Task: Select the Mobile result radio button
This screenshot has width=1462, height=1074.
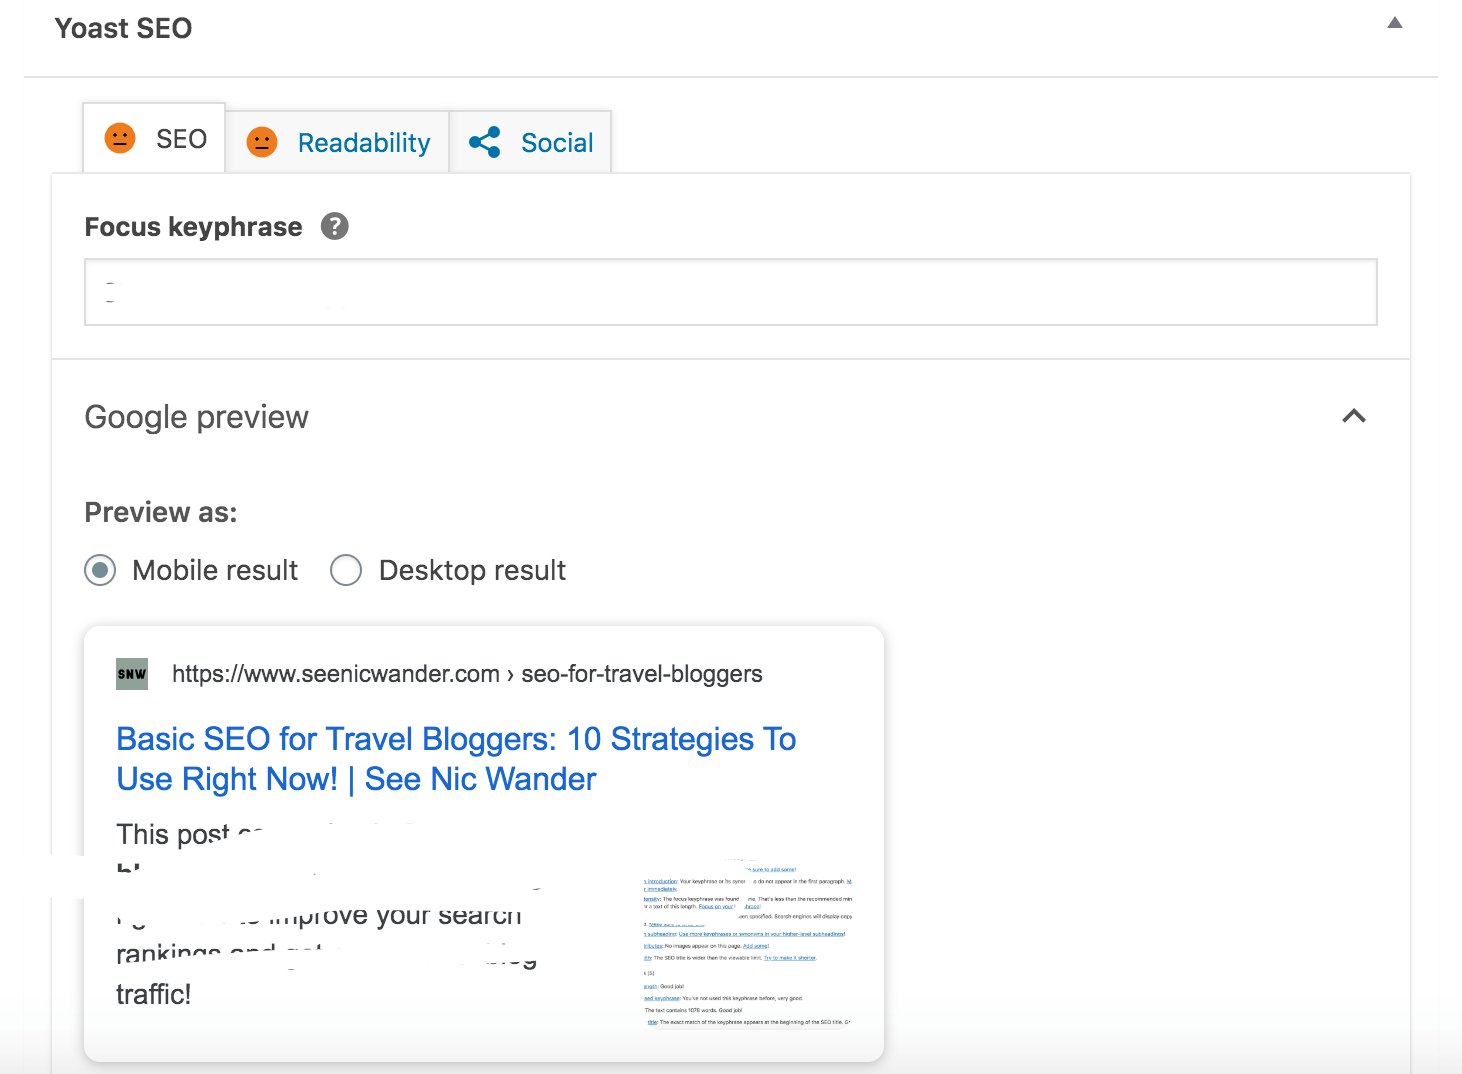Action: [x=100, y=571]
